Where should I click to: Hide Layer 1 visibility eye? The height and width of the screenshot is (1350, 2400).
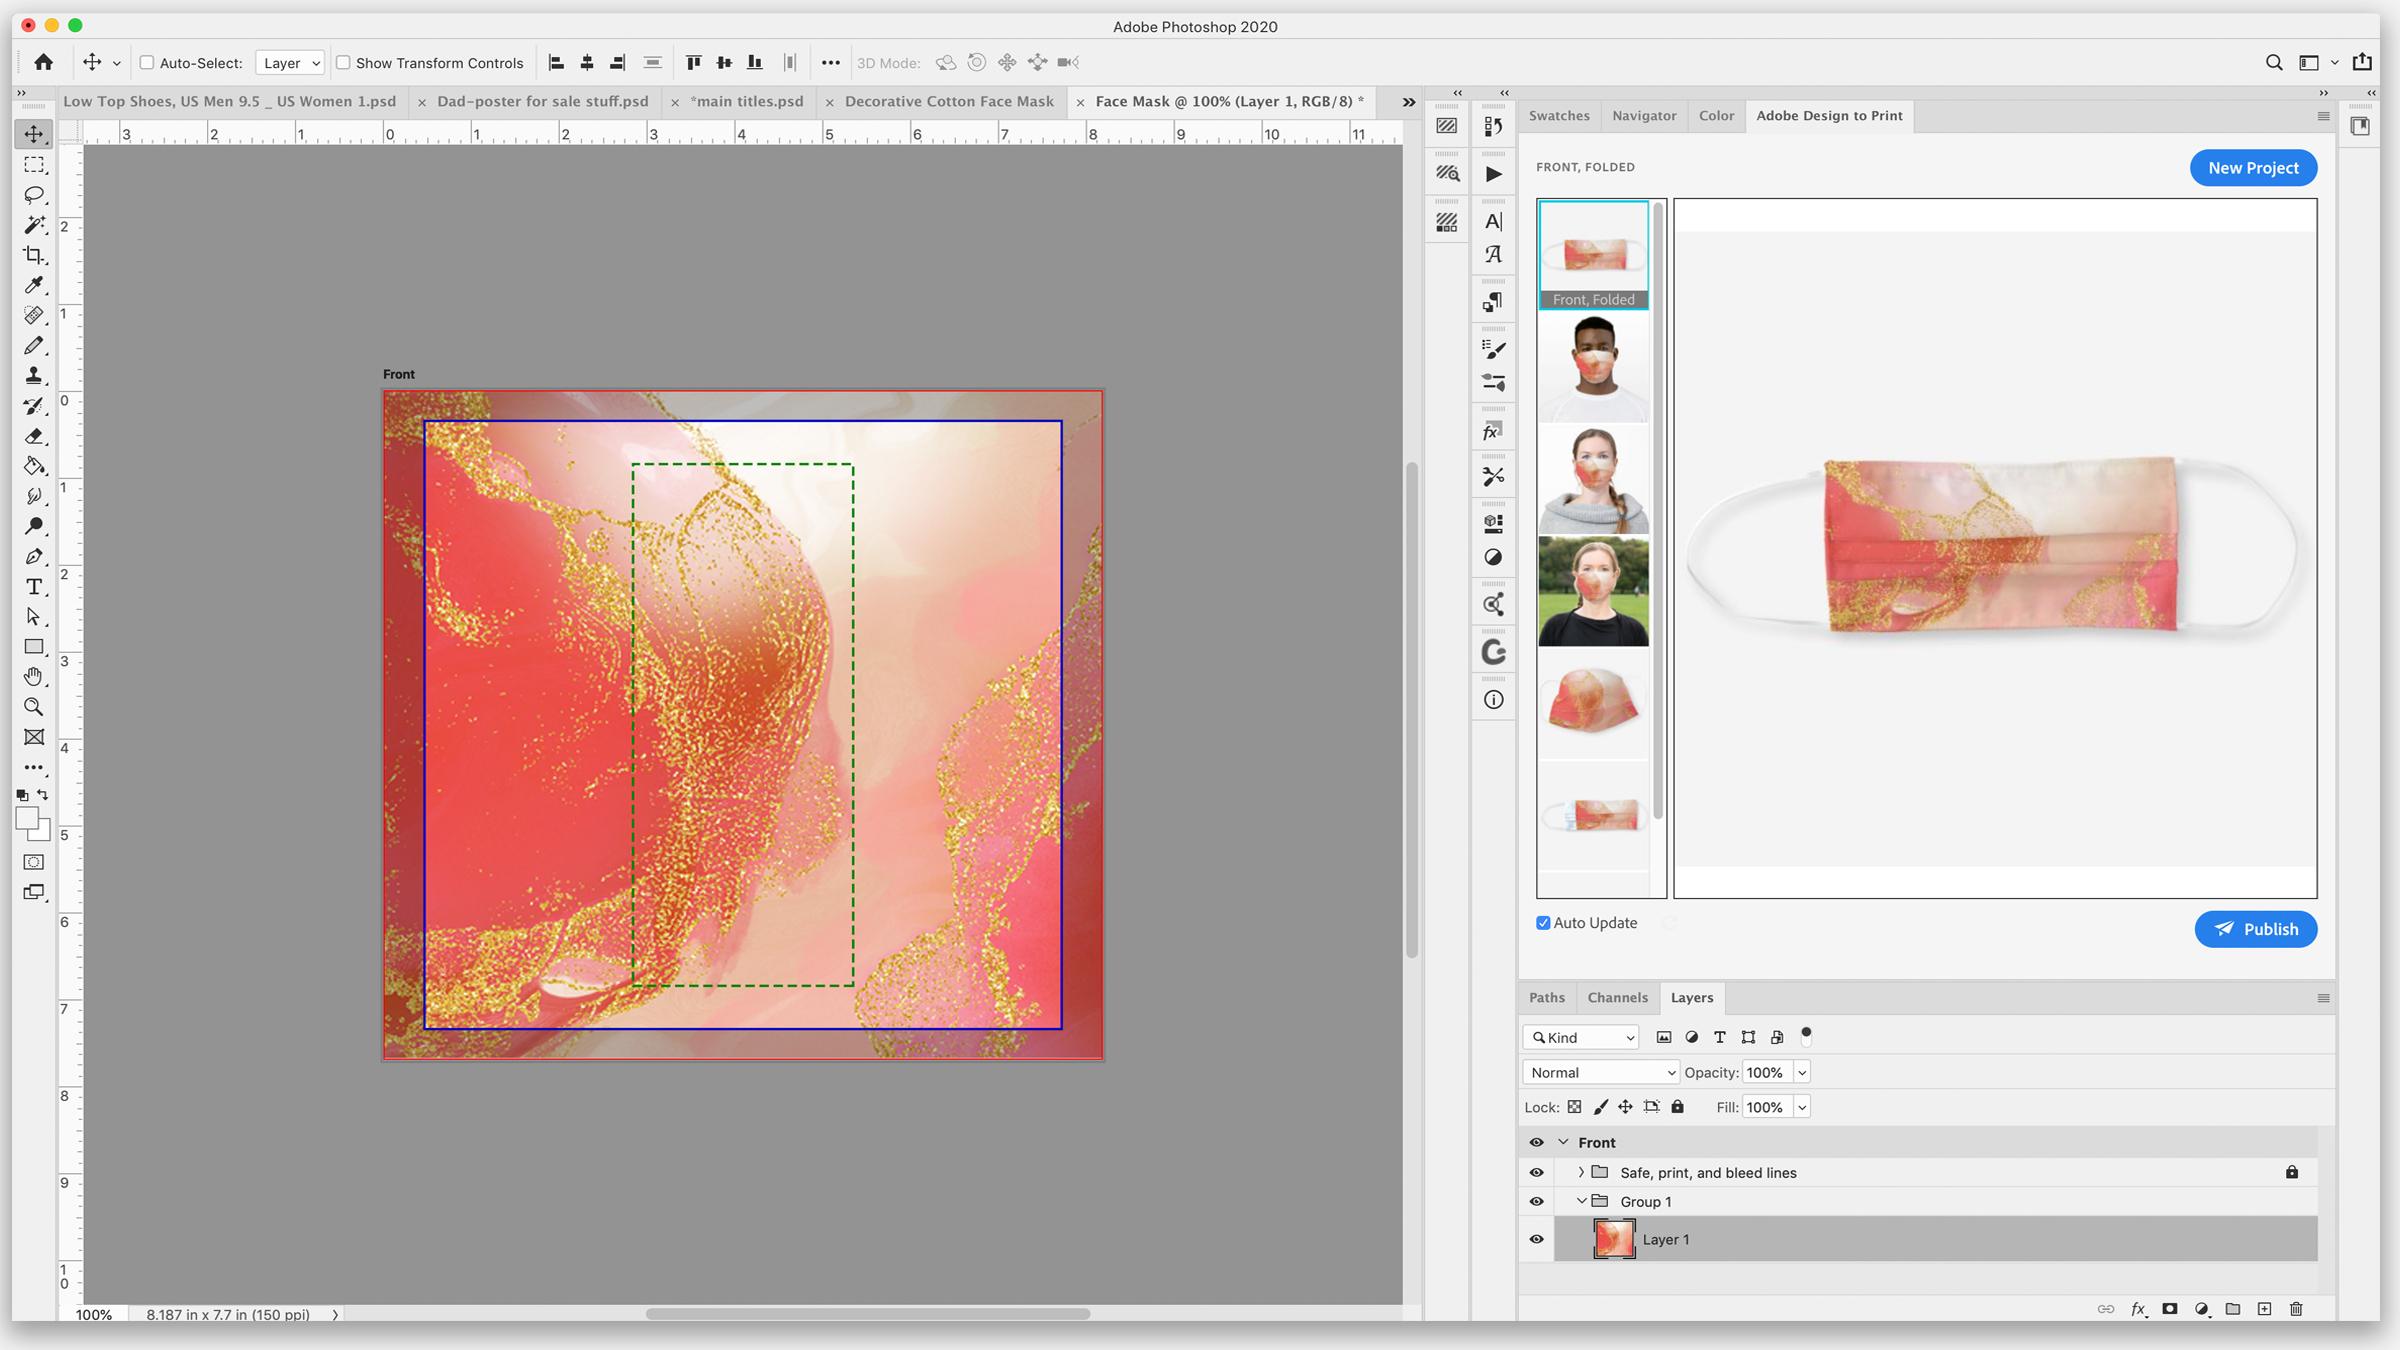[x=1537, y=1239]
